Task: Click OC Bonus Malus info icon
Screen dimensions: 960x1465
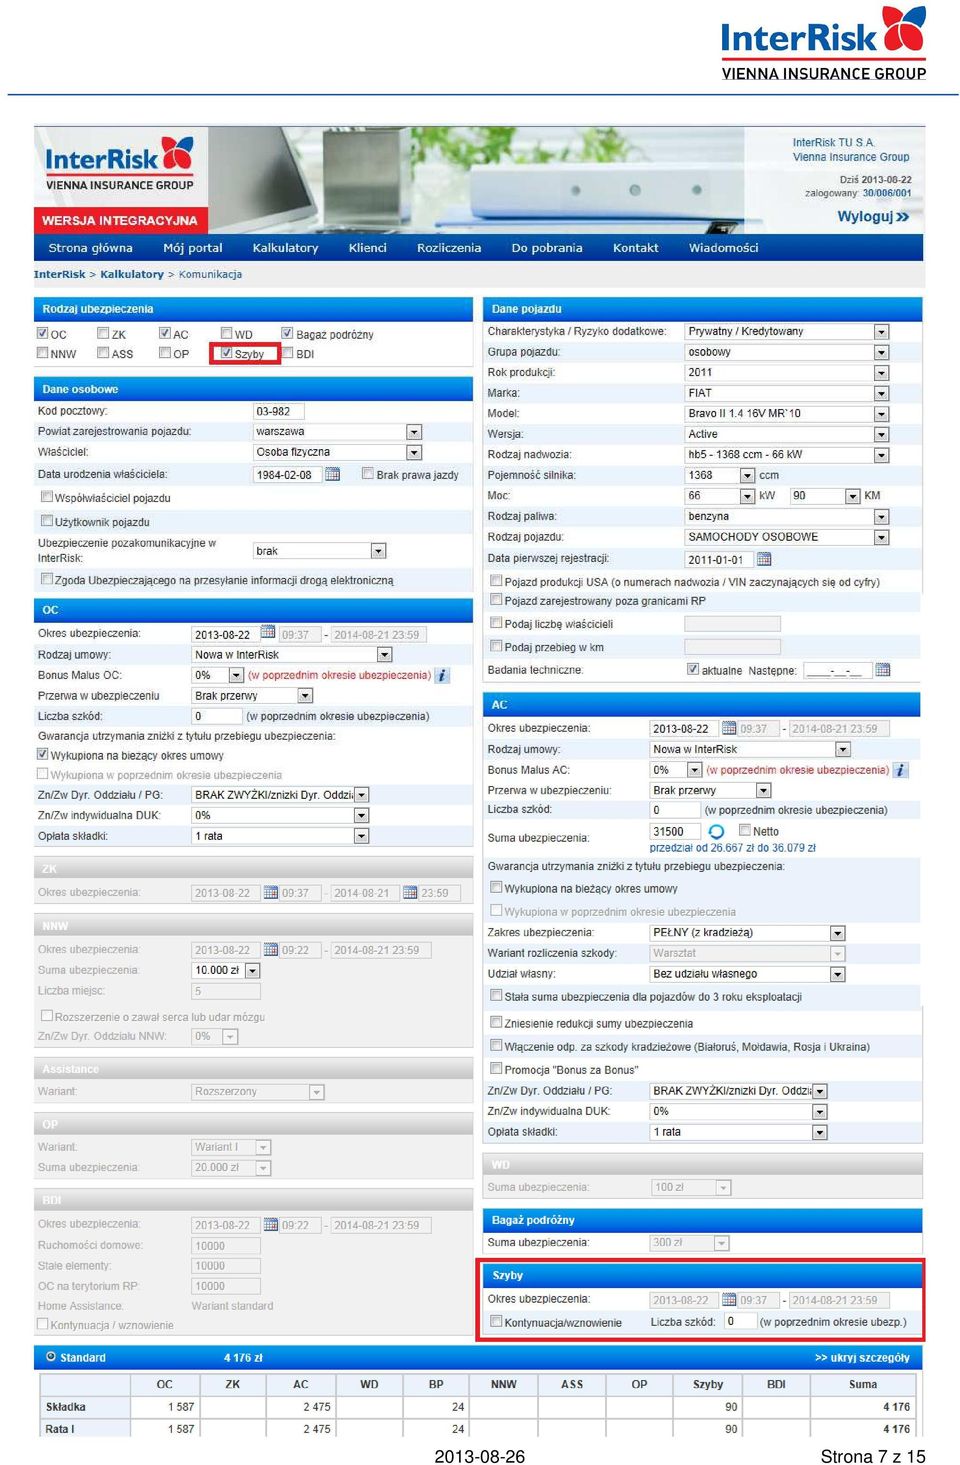Action: (x=443, y=675)
